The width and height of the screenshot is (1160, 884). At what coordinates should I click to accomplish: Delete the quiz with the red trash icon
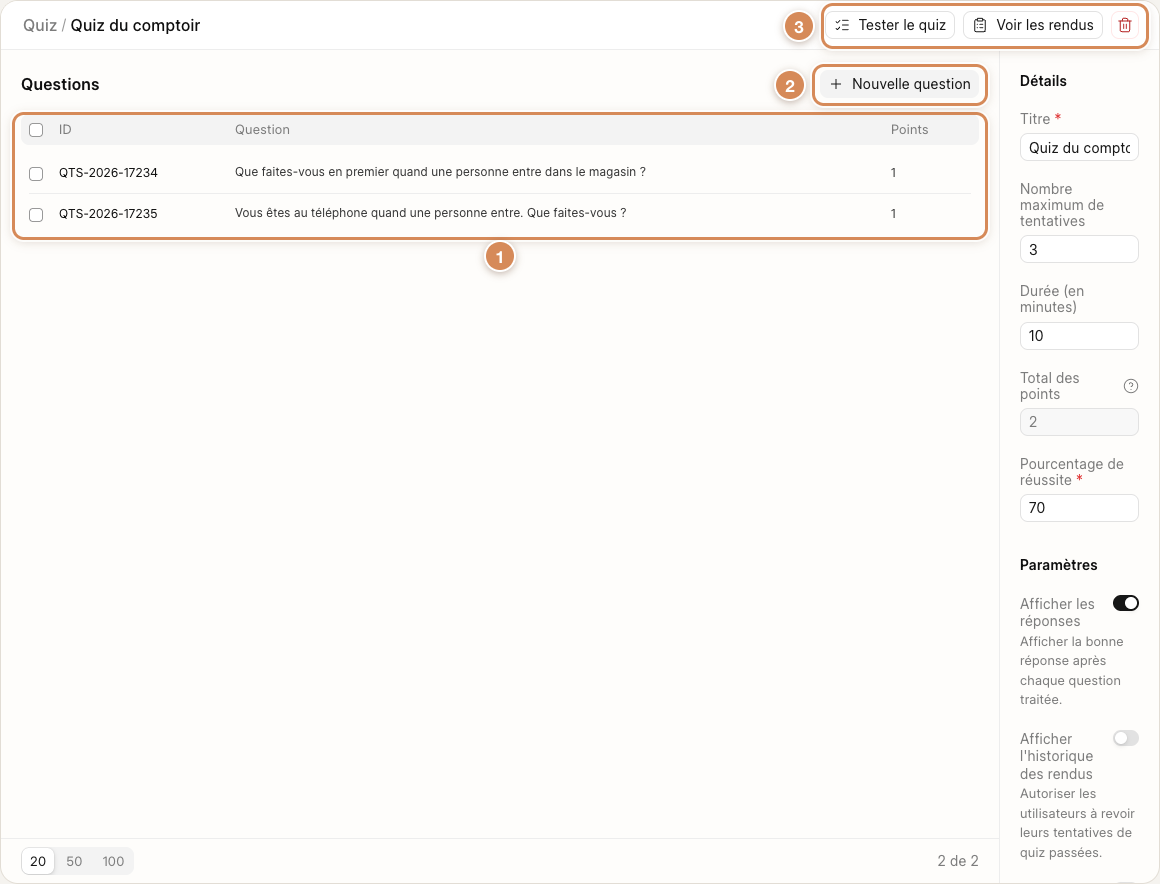1124,25
